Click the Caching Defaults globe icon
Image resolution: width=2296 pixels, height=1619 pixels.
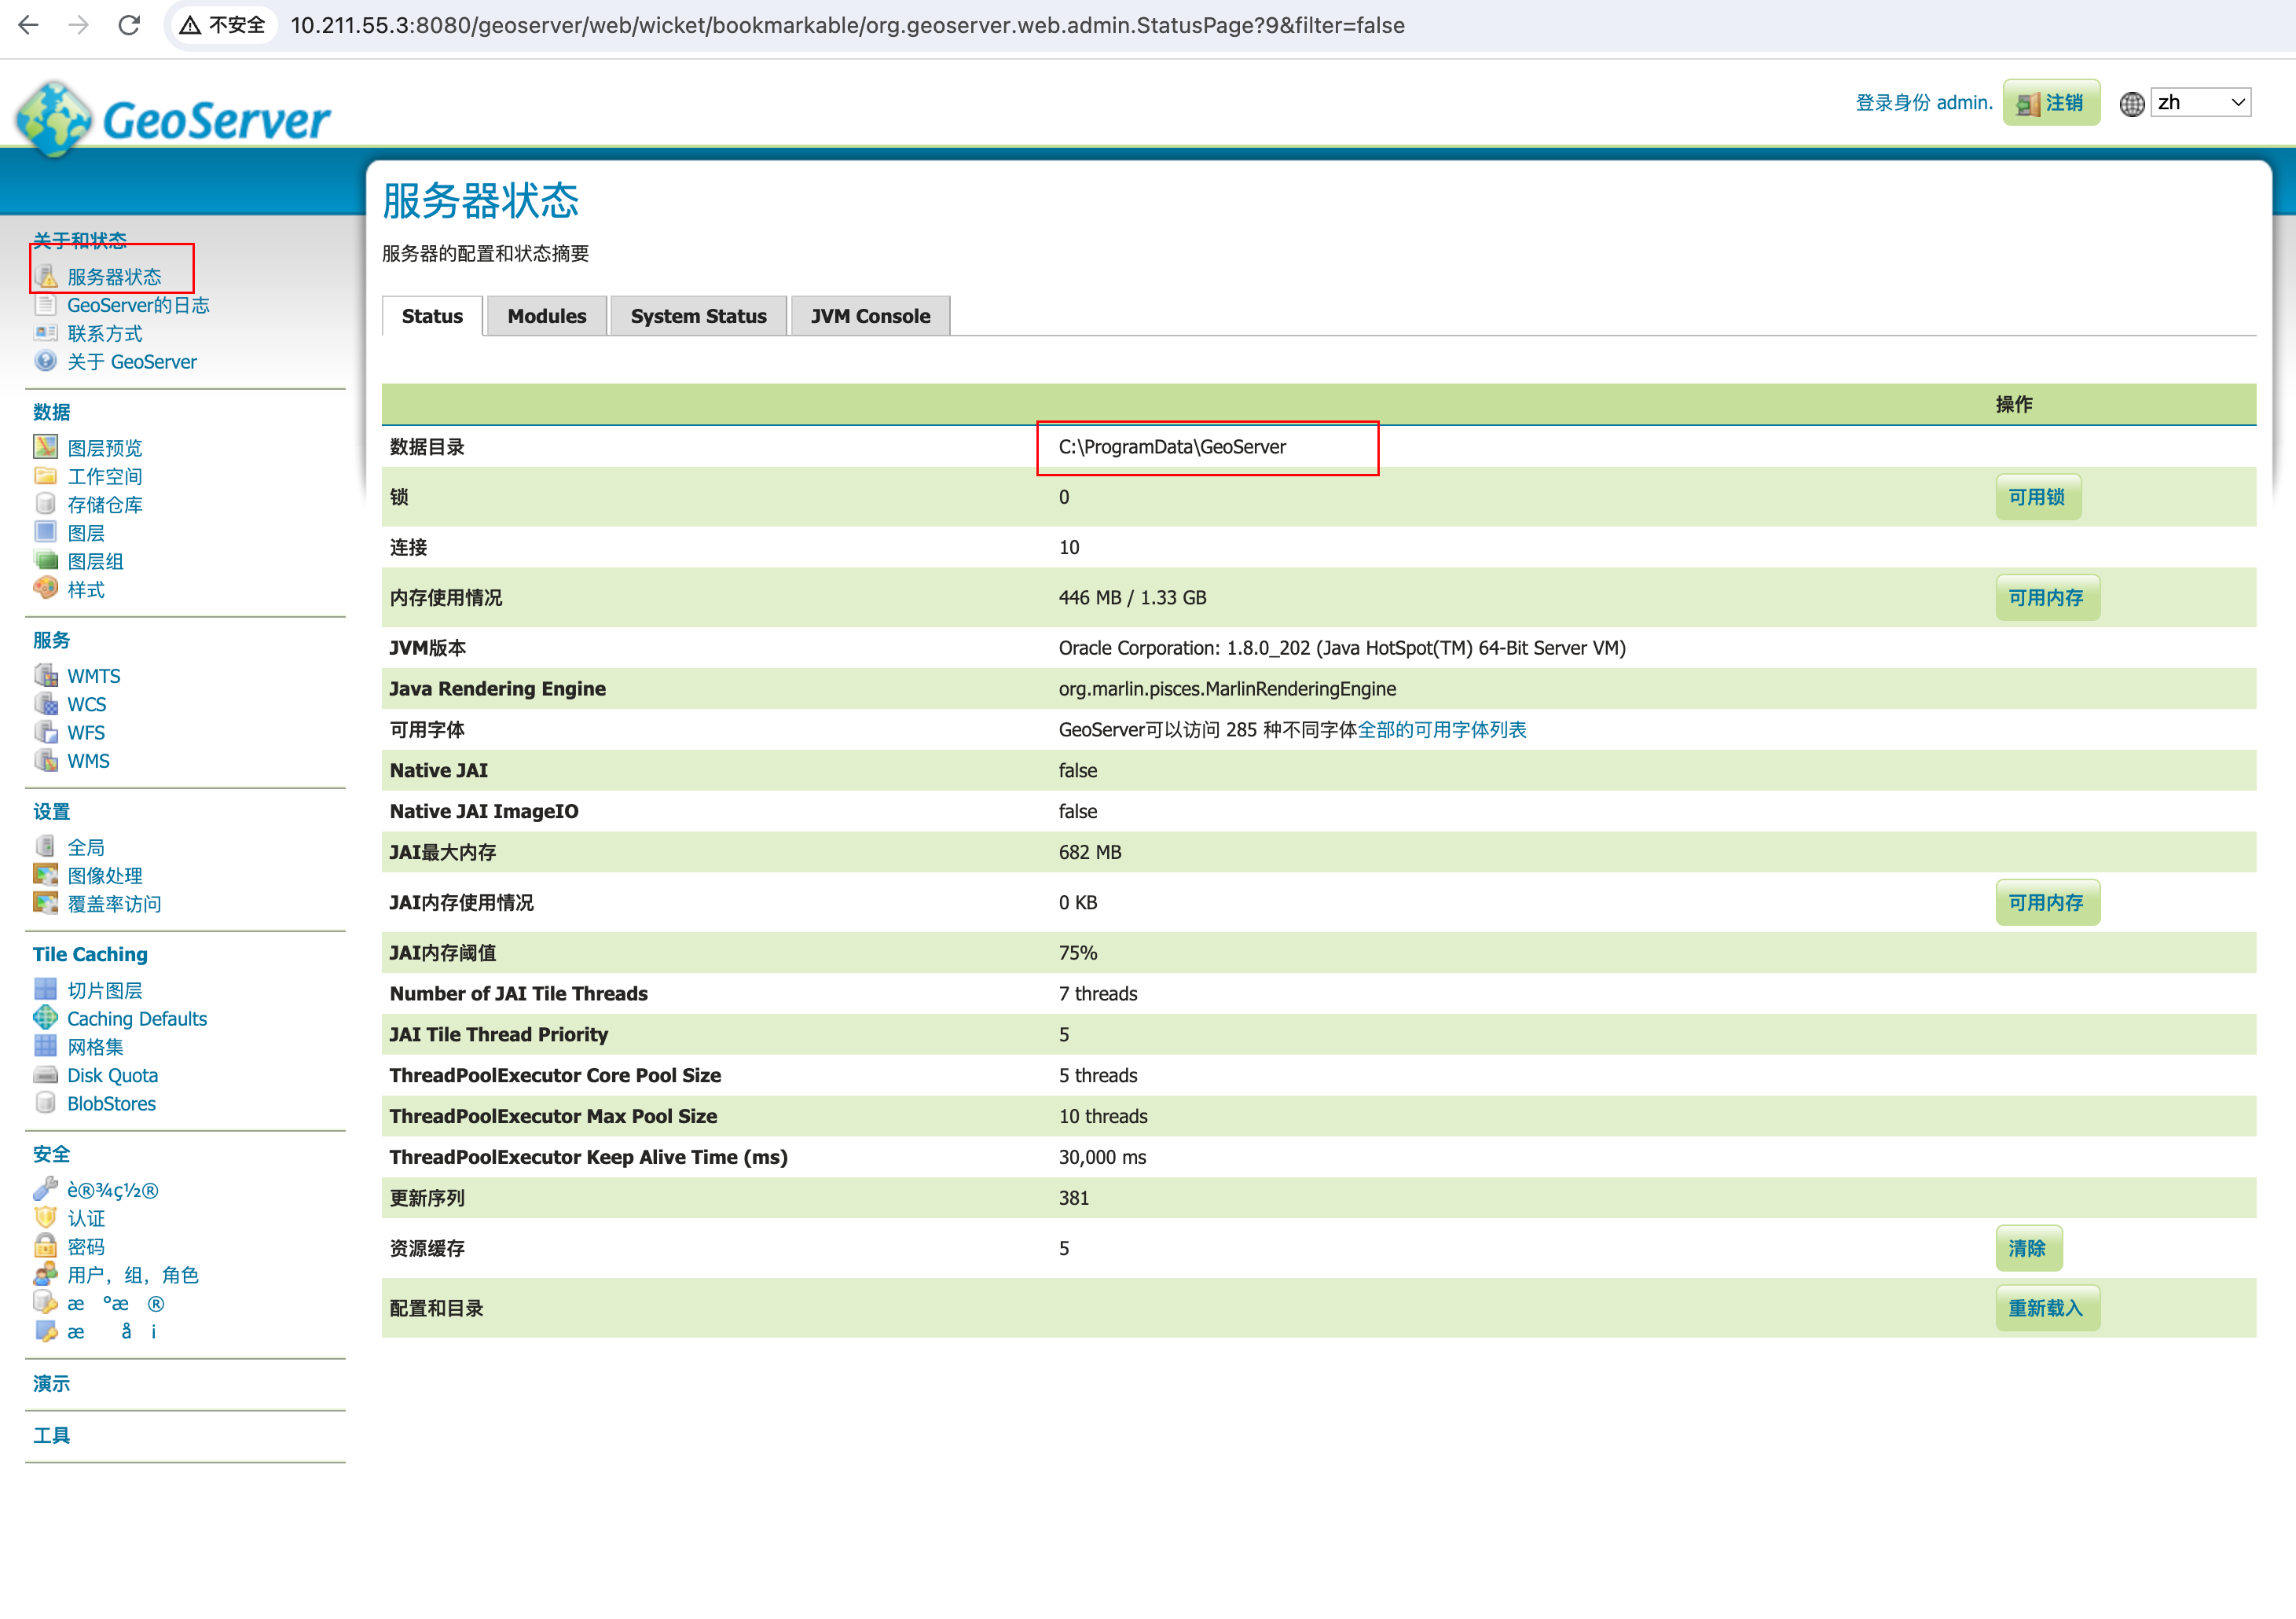(x=46, y=1018)
